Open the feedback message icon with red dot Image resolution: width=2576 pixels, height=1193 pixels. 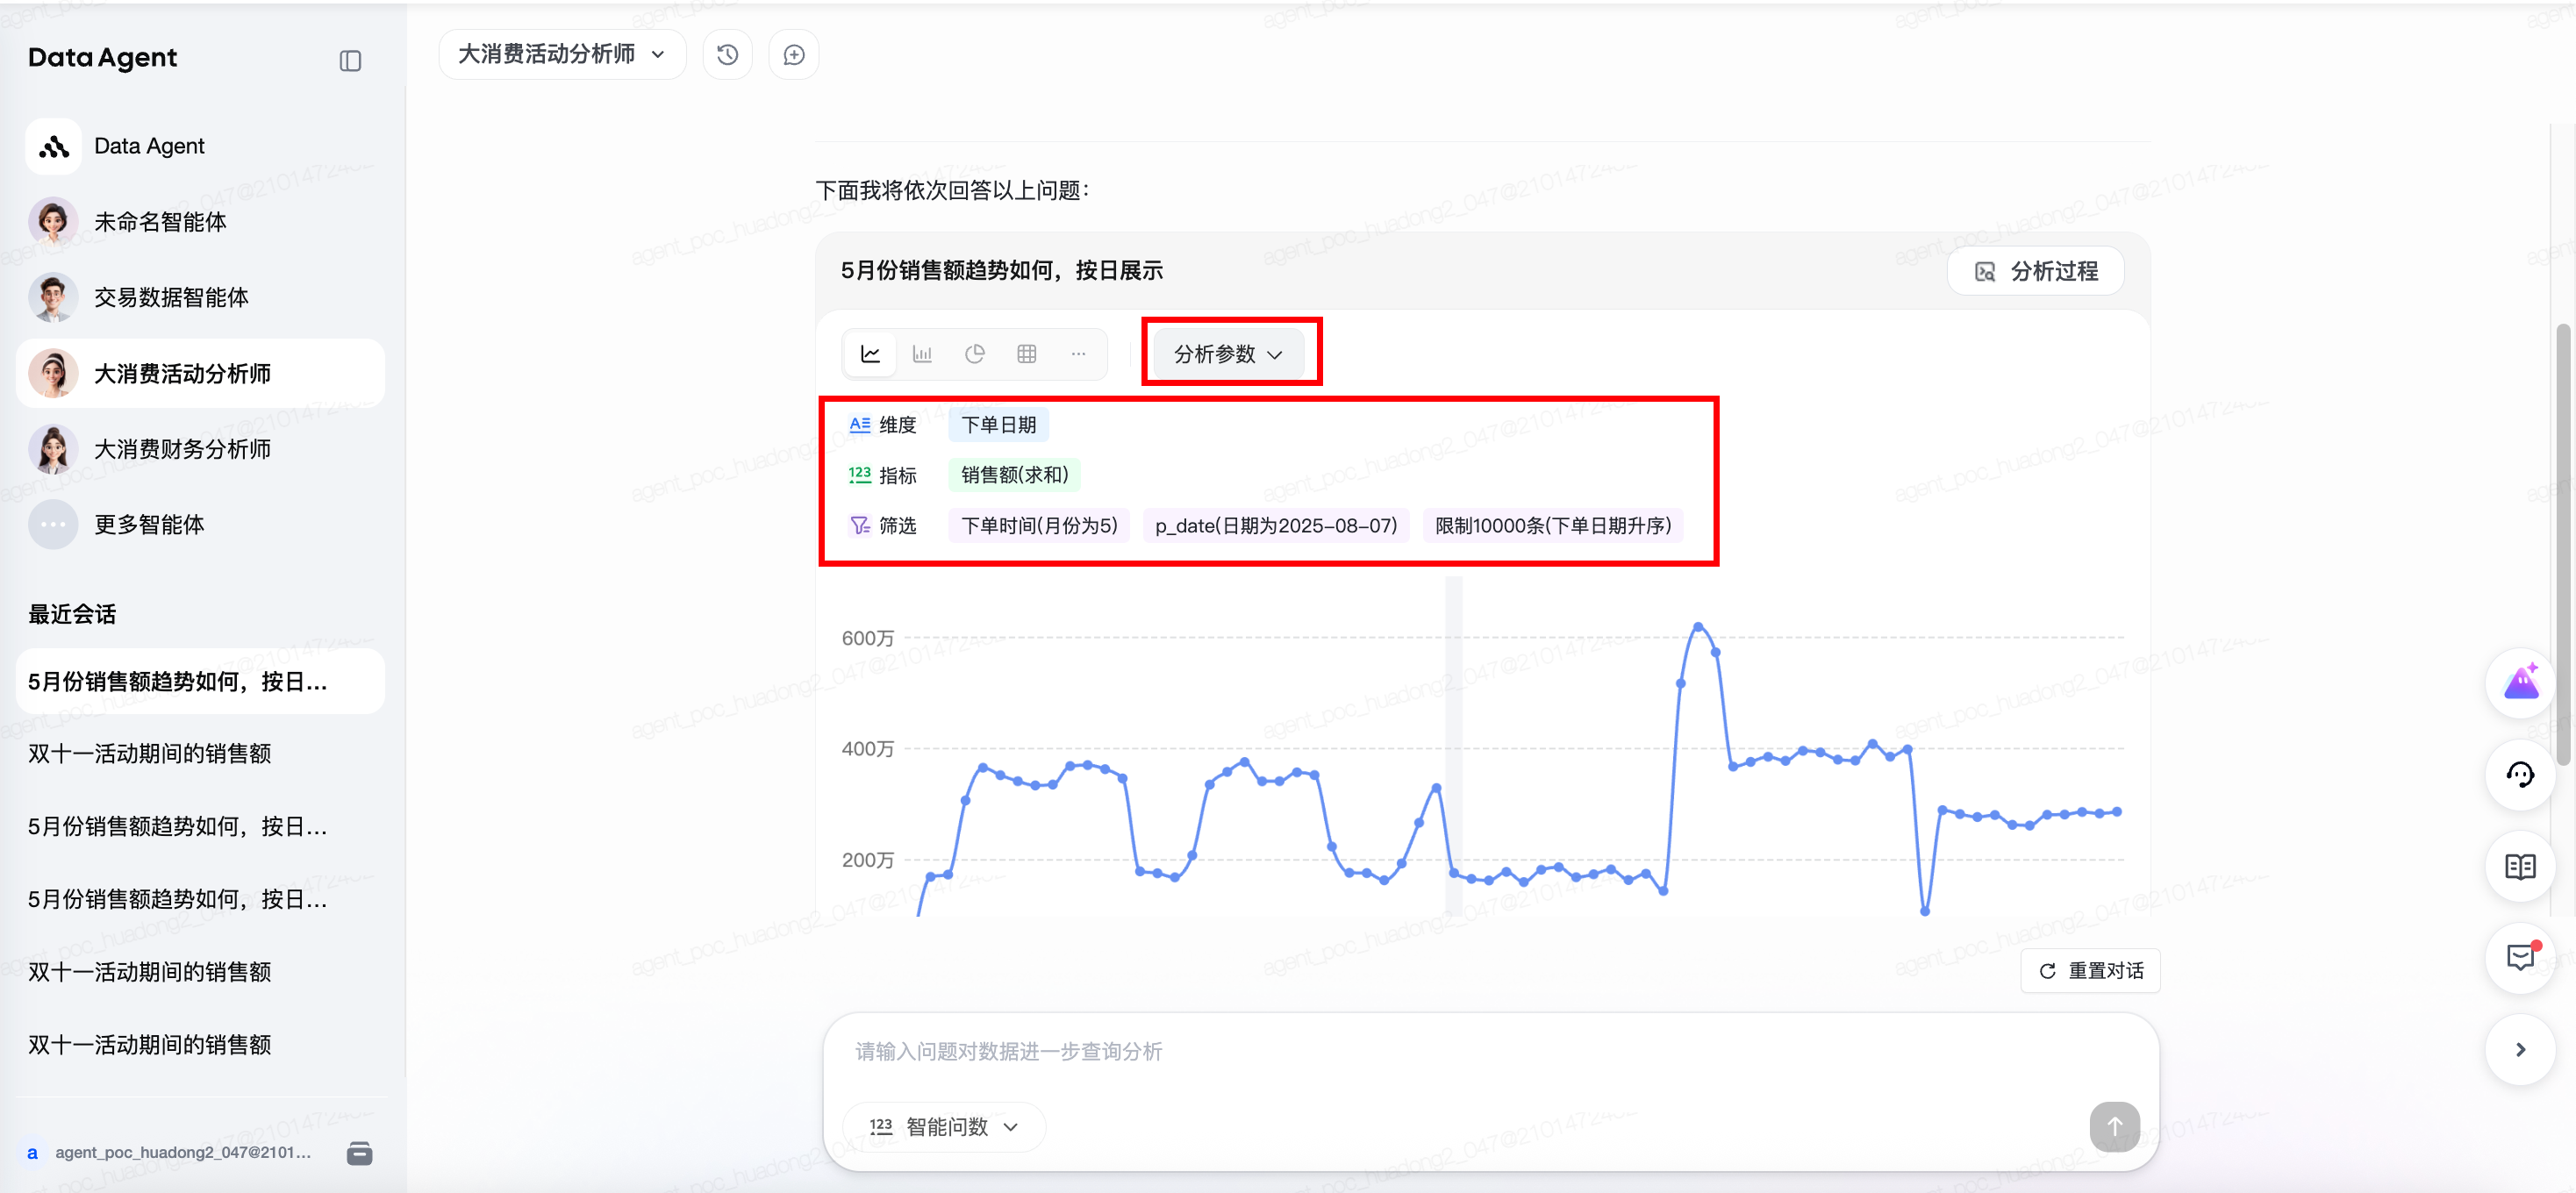[x=2520, y=957]
